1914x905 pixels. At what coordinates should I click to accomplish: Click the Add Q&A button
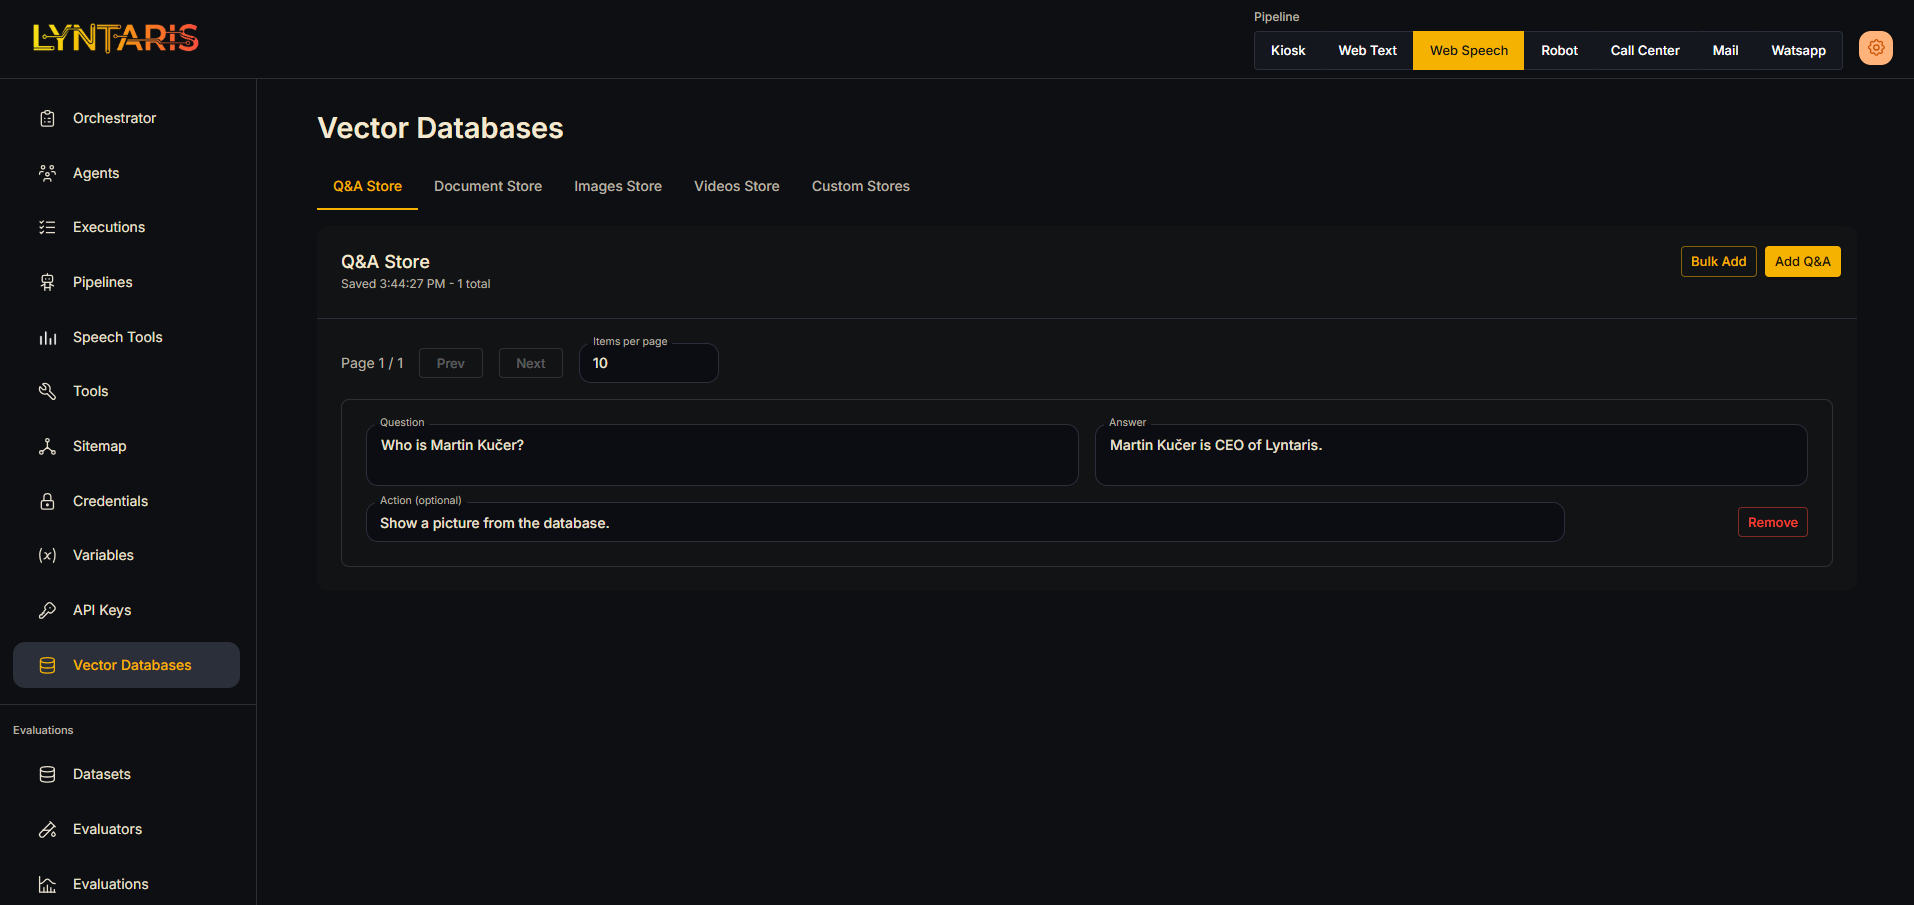pos(1802,261)
